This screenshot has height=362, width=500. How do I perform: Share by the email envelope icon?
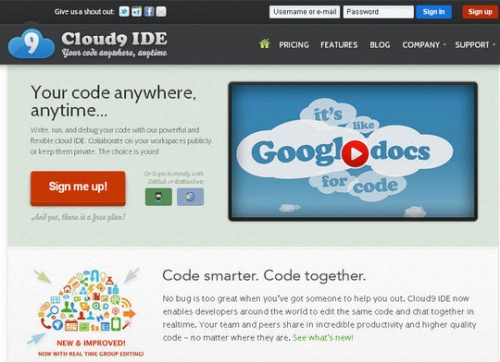click(161, 12)
